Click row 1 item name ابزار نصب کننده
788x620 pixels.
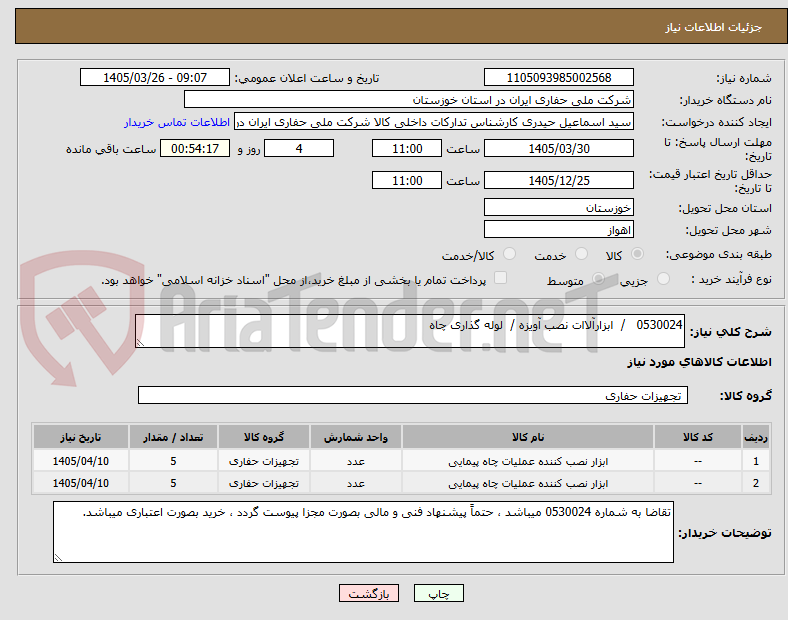[528, 461]
